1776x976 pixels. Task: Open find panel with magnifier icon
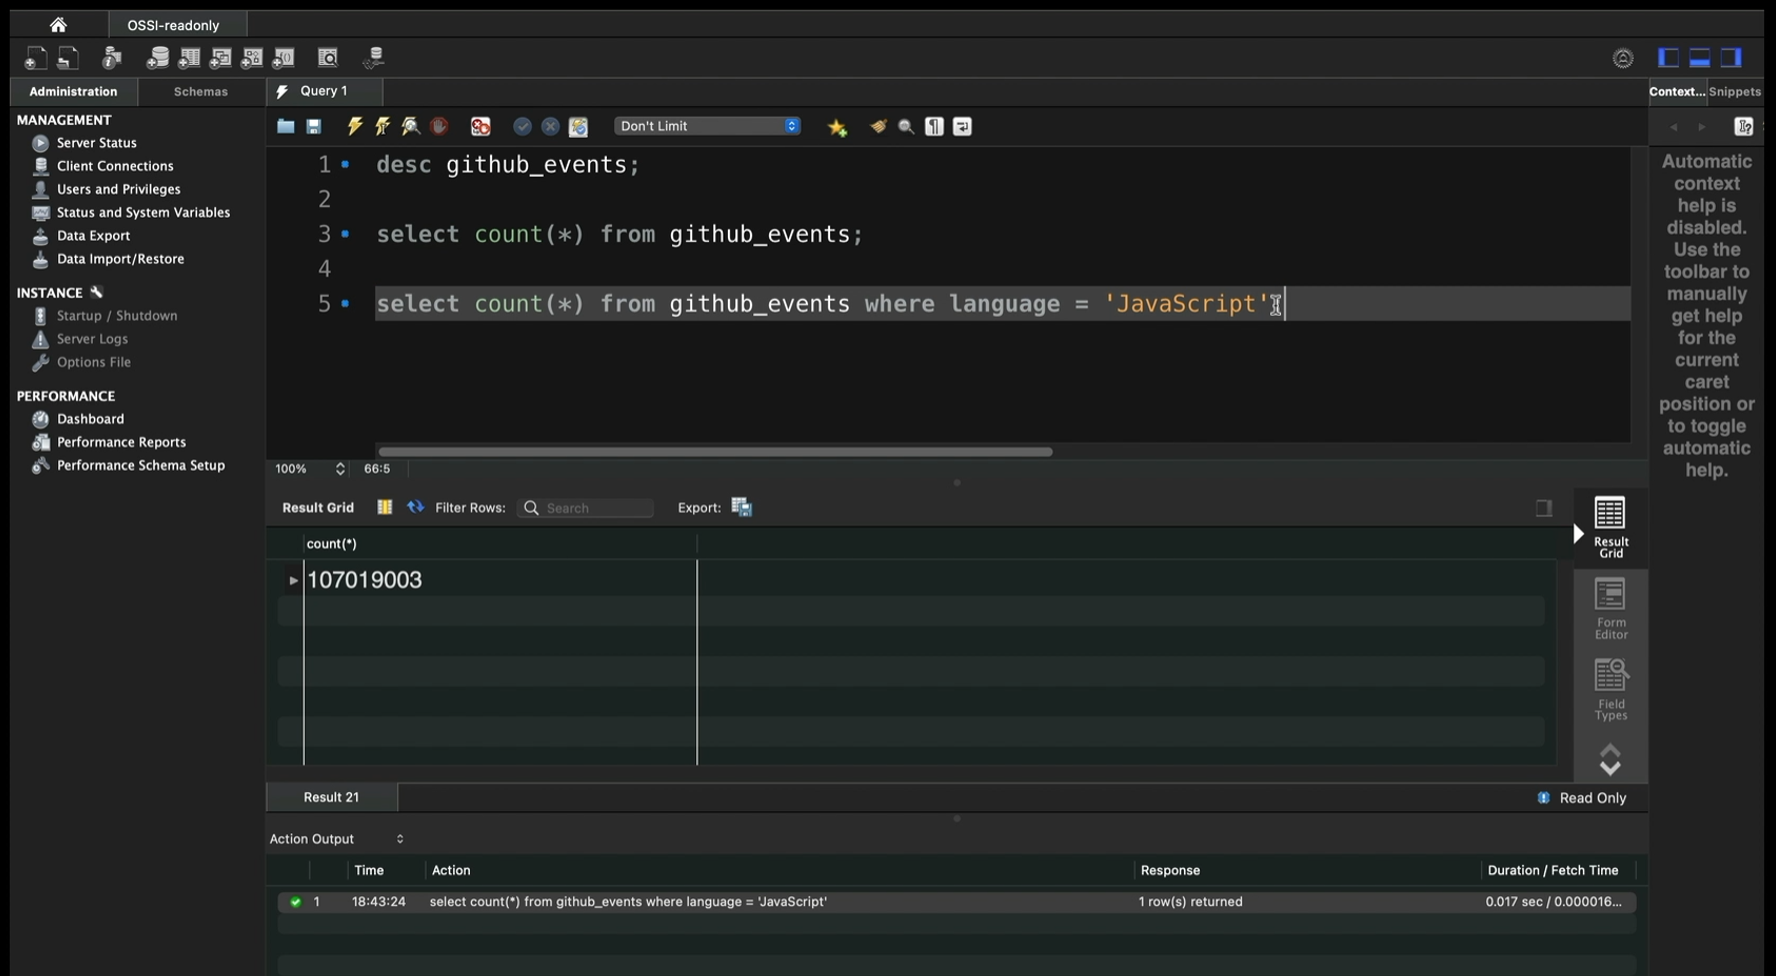tap(906, 126)
